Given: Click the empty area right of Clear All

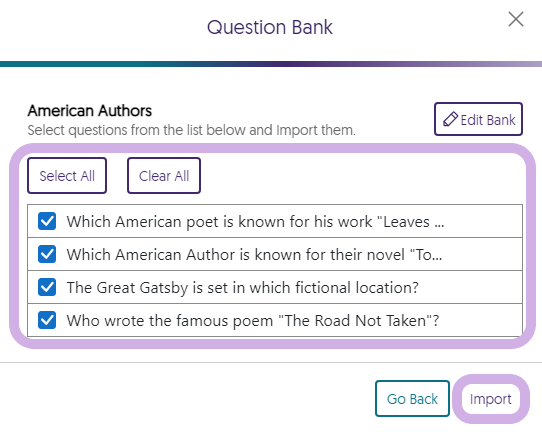Looking at the screenshot, I should (x=361, y=176).
